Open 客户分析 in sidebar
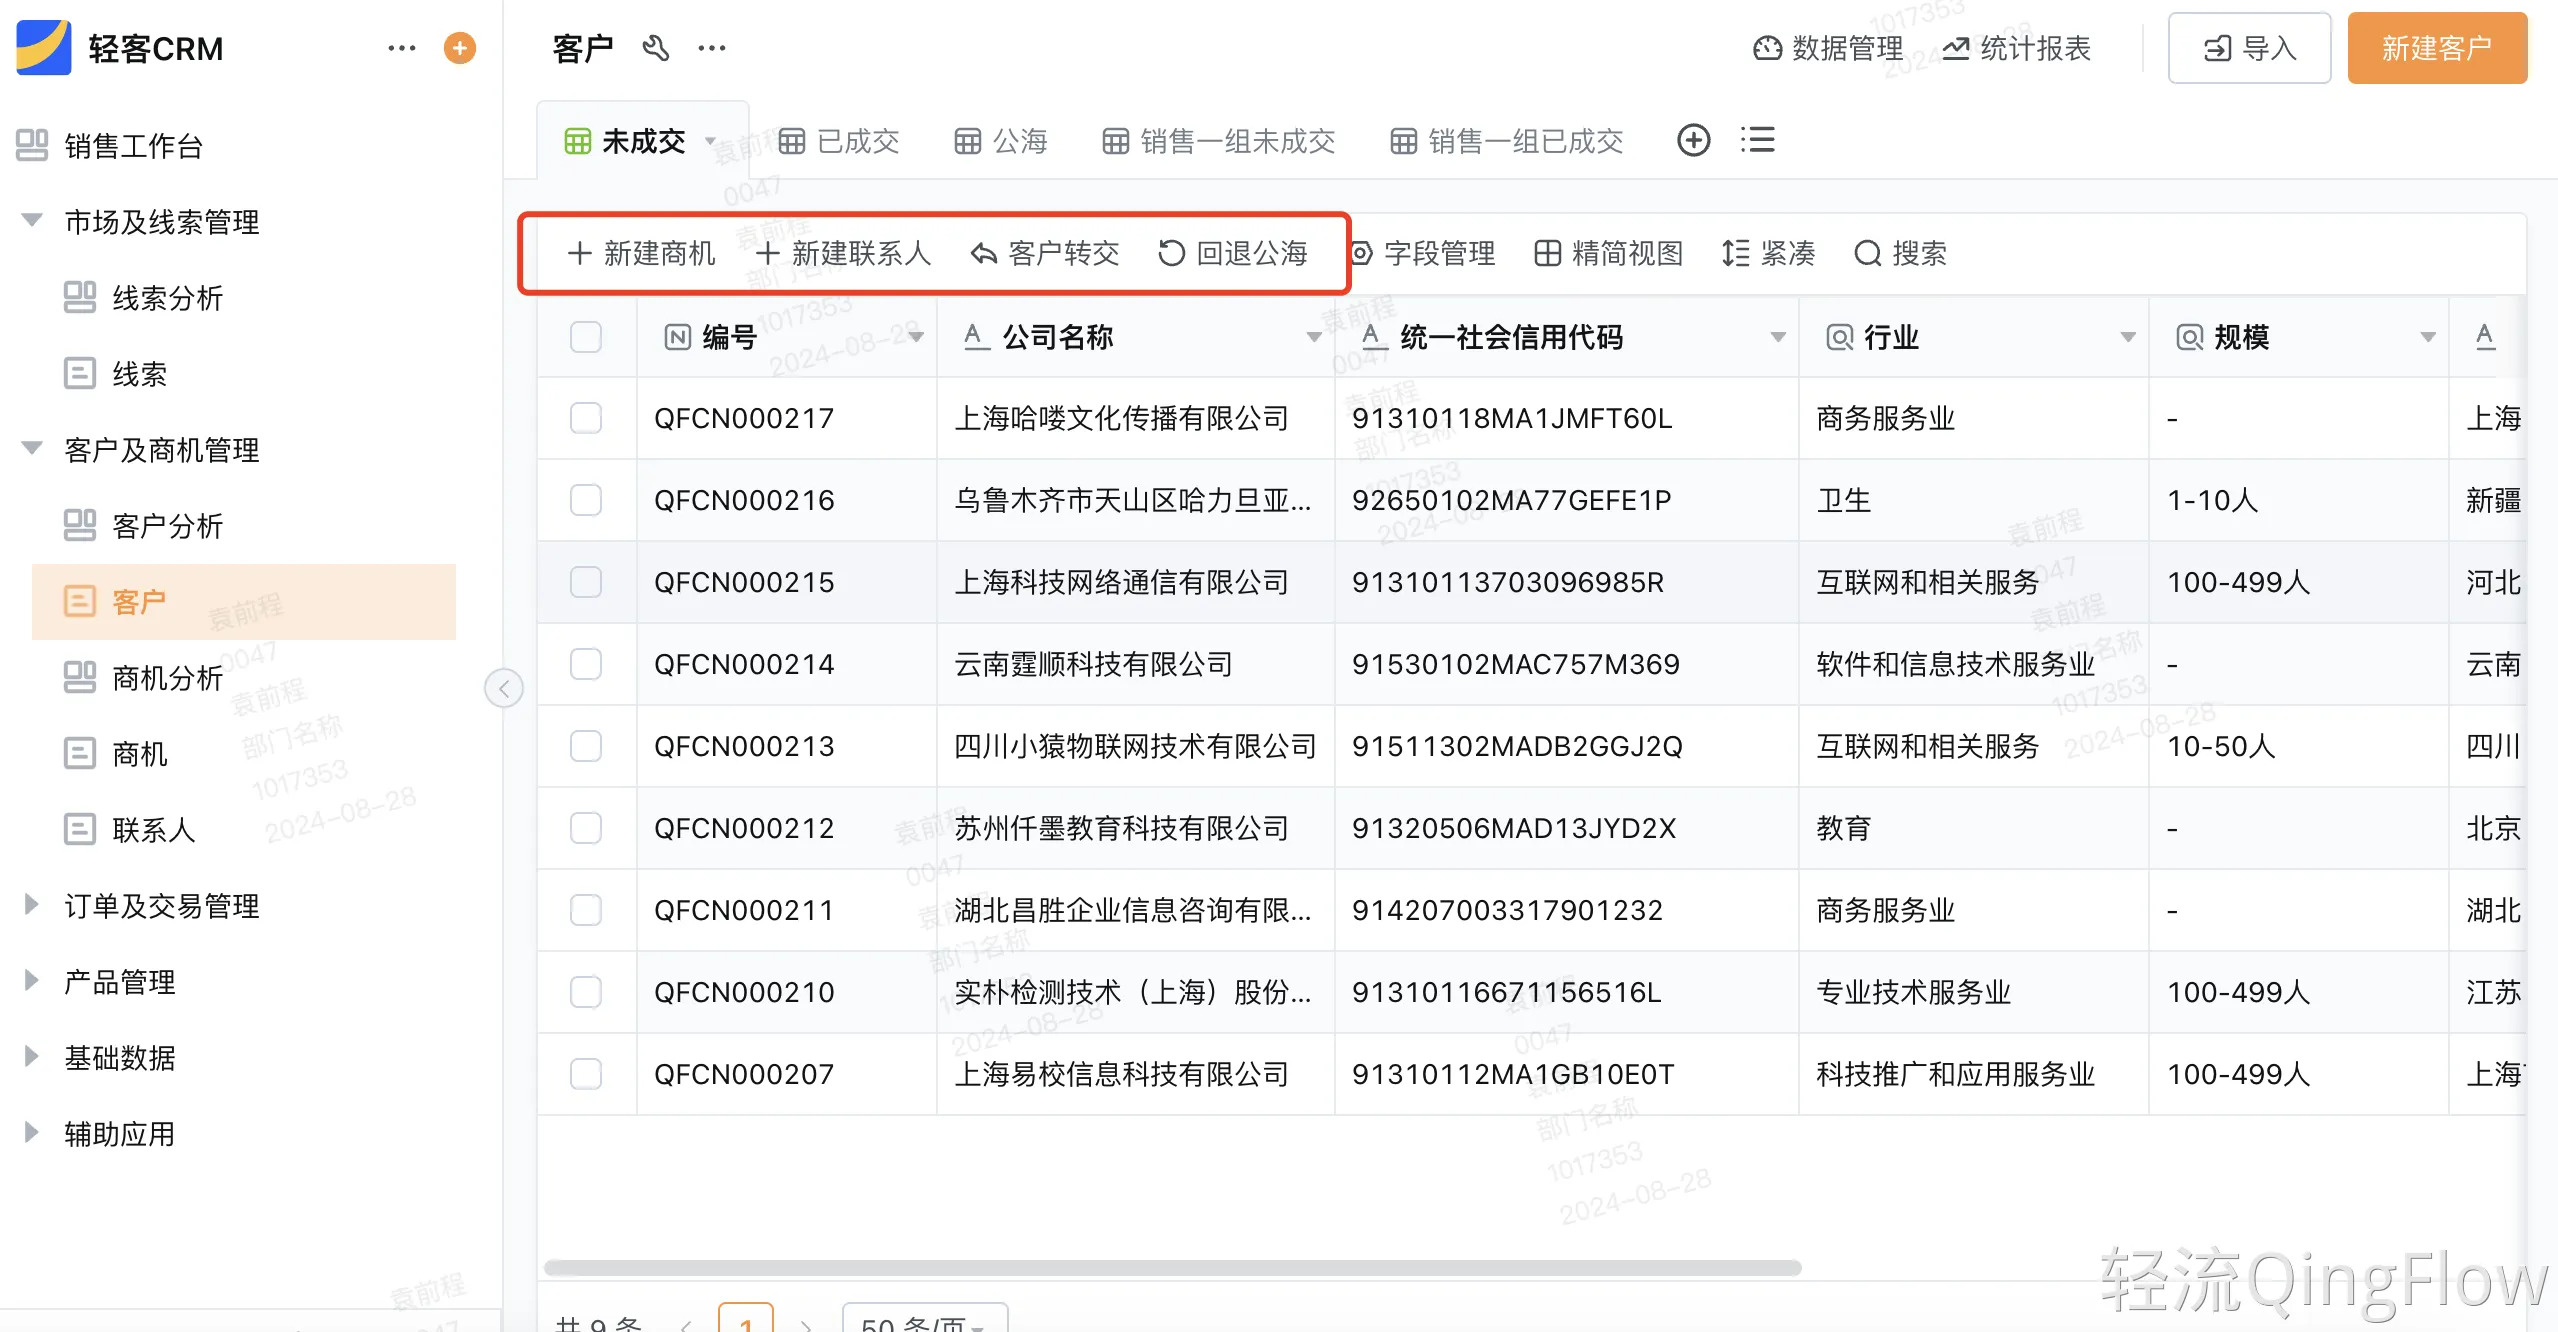This screenshot has height=1332, width=2558. (144, 526)
